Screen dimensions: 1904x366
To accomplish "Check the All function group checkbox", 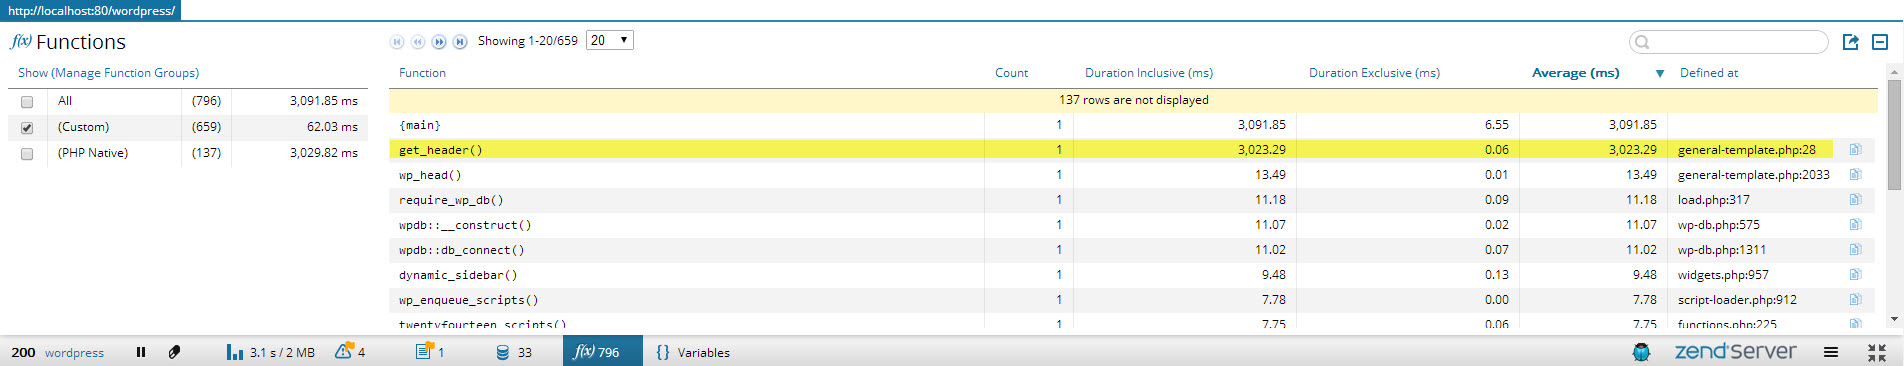I will click(27, 102).
